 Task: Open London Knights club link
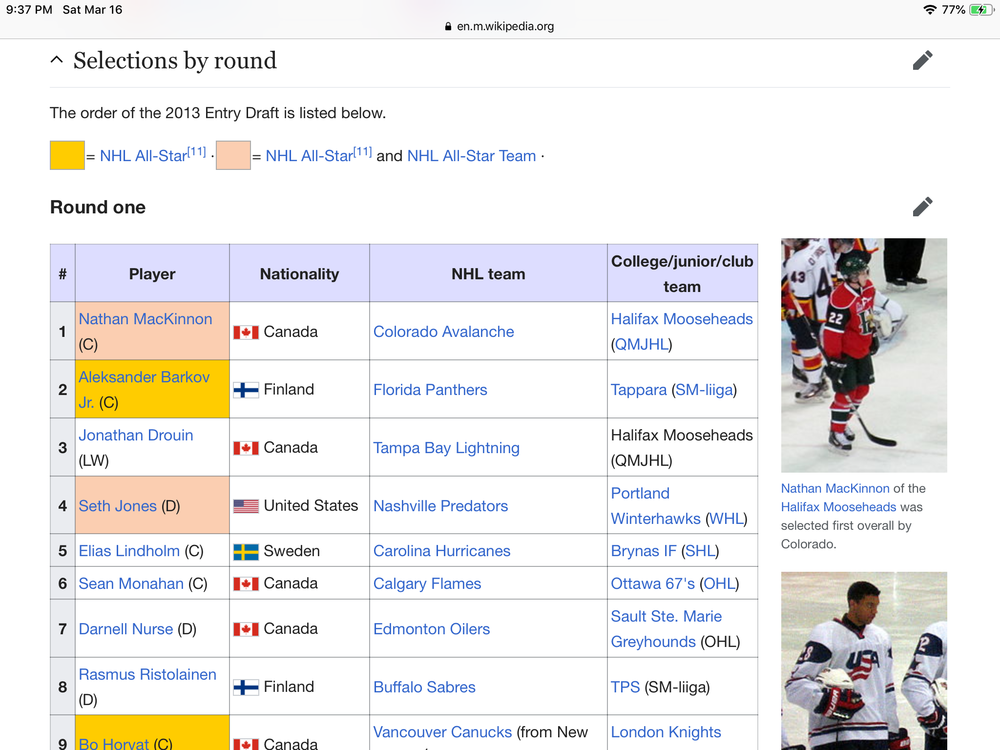tap(666, 732)
